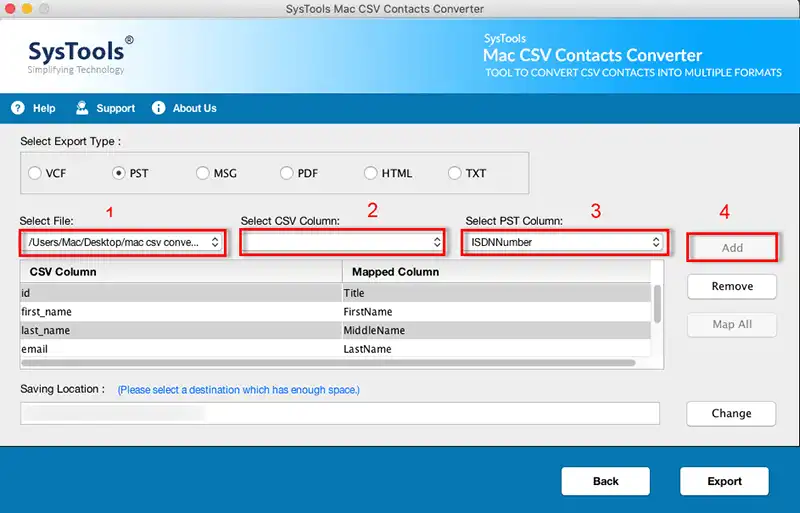Click the mapping table vertical scrollbar
800x513 pixels.
coord(657,304)
